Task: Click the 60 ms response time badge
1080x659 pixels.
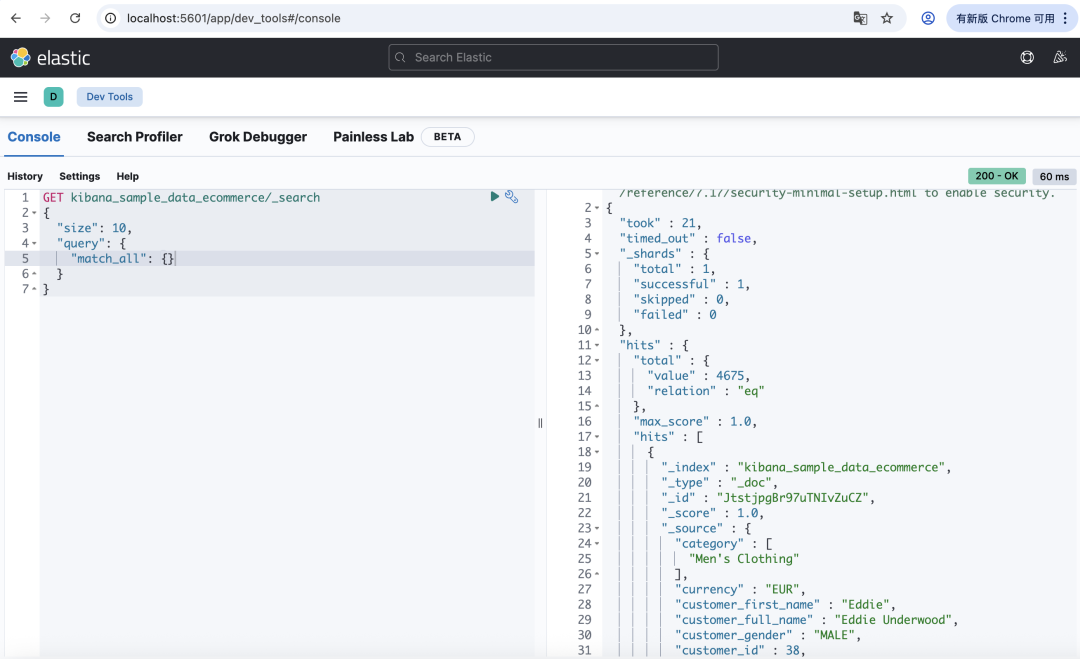Action: (1055, 176)
